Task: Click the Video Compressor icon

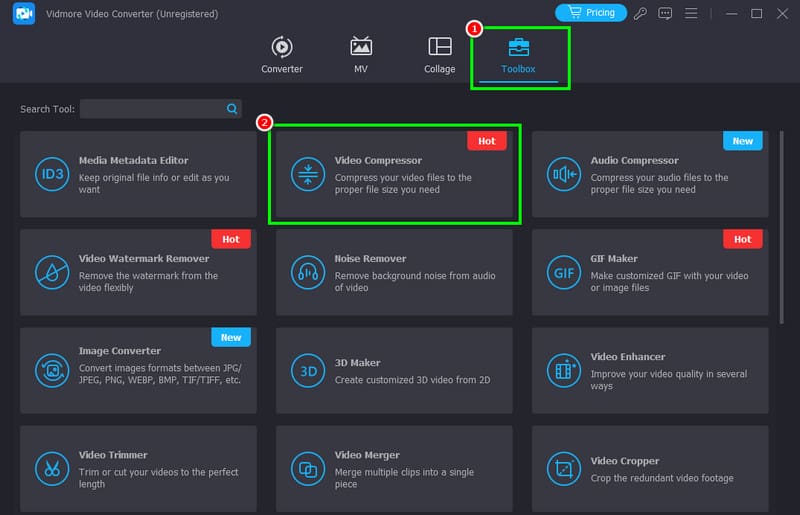Action: click(308, 175)
